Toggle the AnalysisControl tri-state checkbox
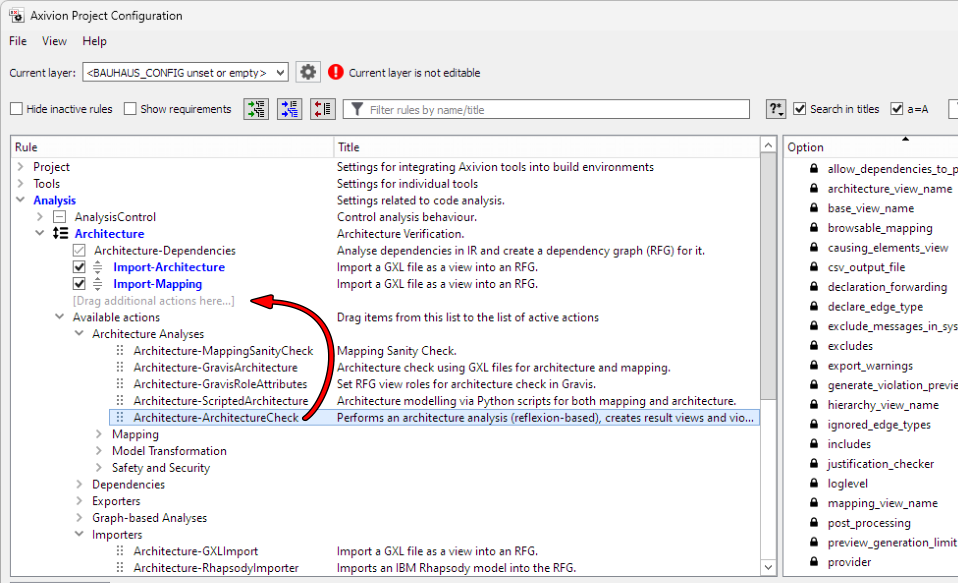Screen dimensions: 958x583 [x=59, y=217]
